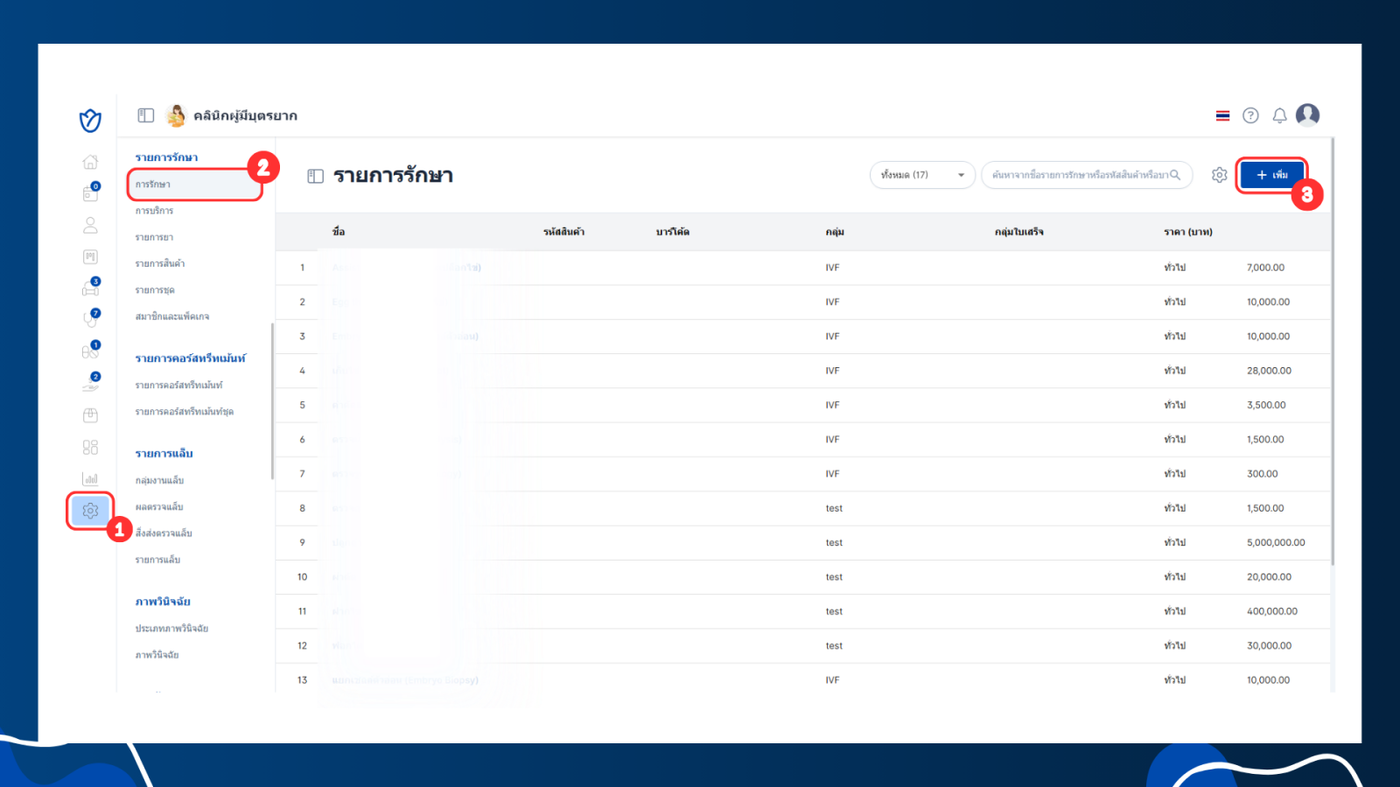Click the clinic avatar next to คลินิกผู้มีบุตรยาก
Viewport: 1400px width, 787px height.
tap(176, 116)
